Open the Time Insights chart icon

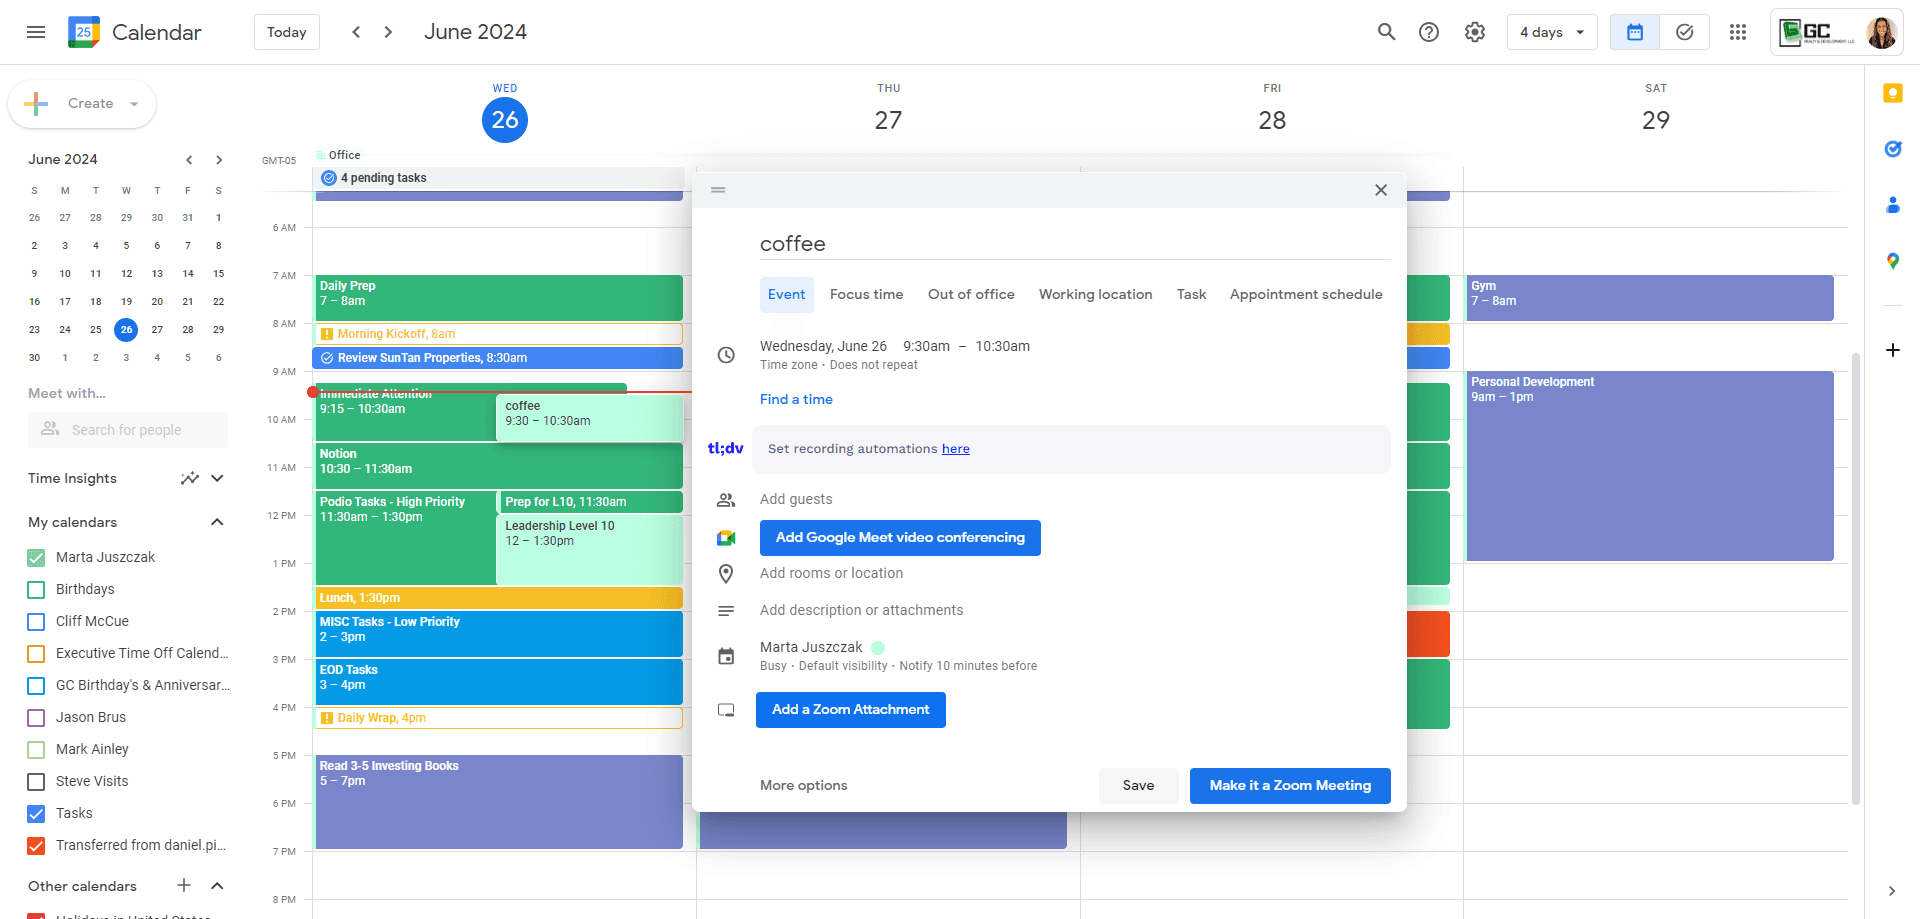tap(189, 478)
